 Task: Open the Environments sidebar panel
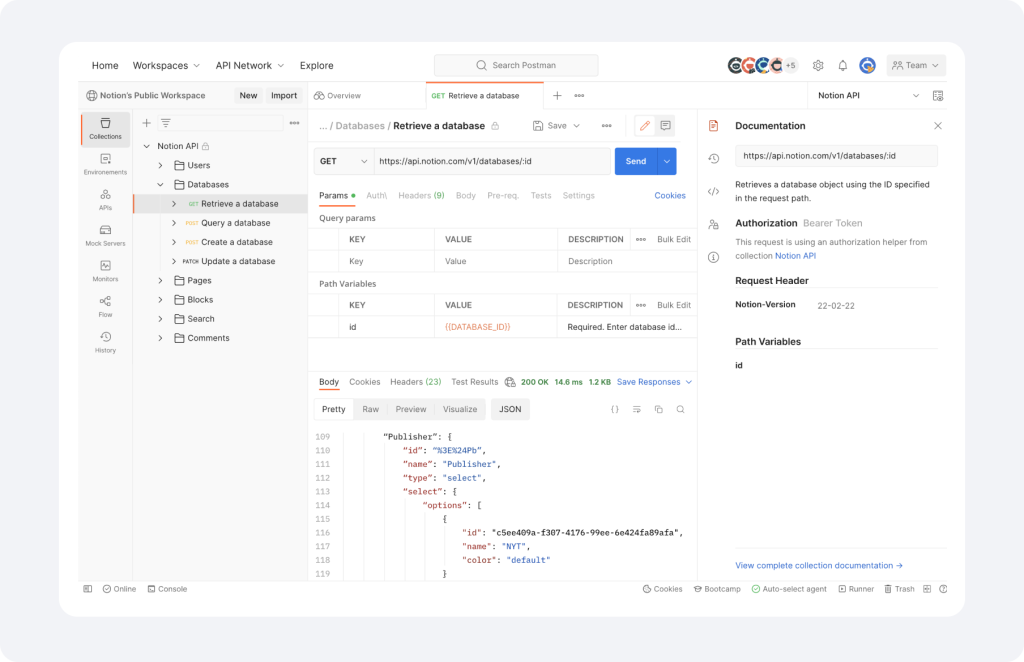tap(105, 164)
